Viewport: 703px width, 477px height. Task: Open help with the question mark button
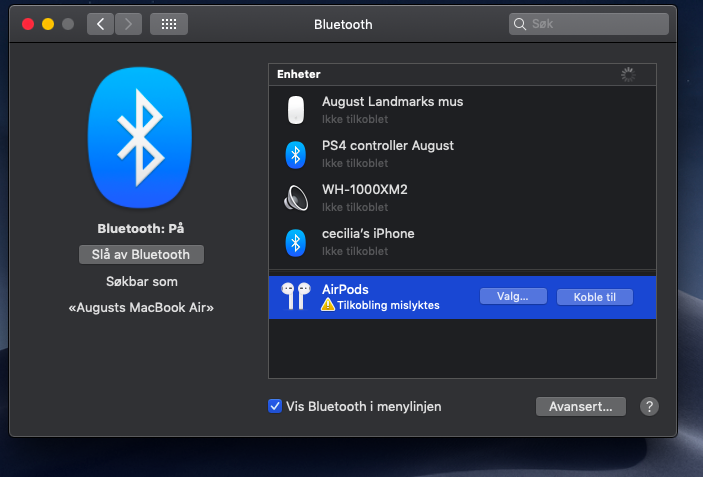point(649,407)
